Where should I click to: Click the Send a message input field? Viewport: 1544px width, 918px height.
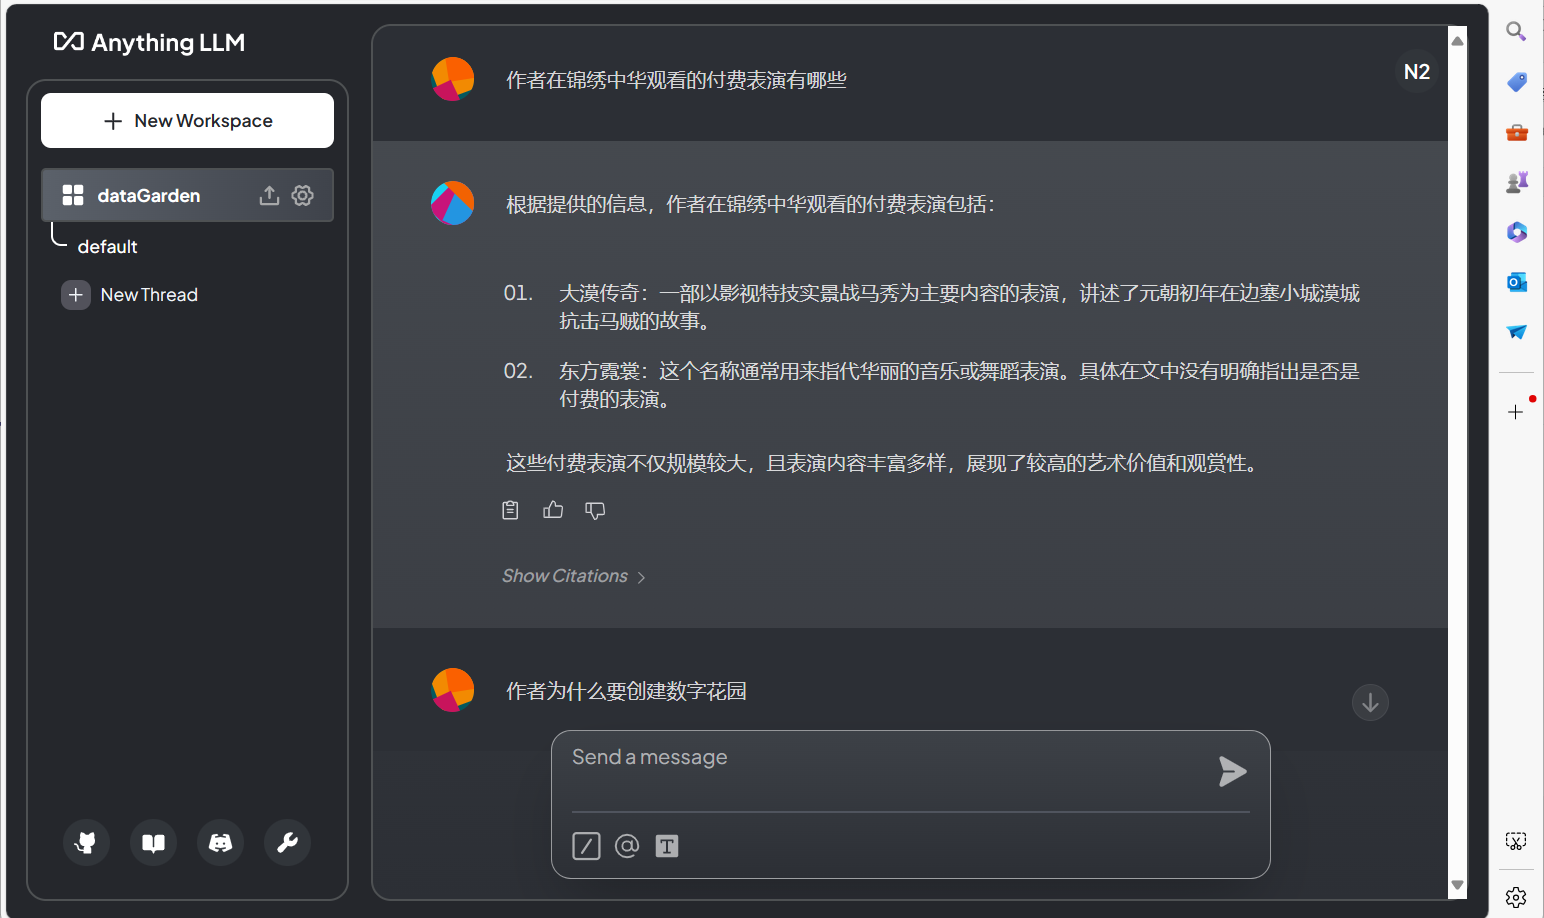point(880,757)
